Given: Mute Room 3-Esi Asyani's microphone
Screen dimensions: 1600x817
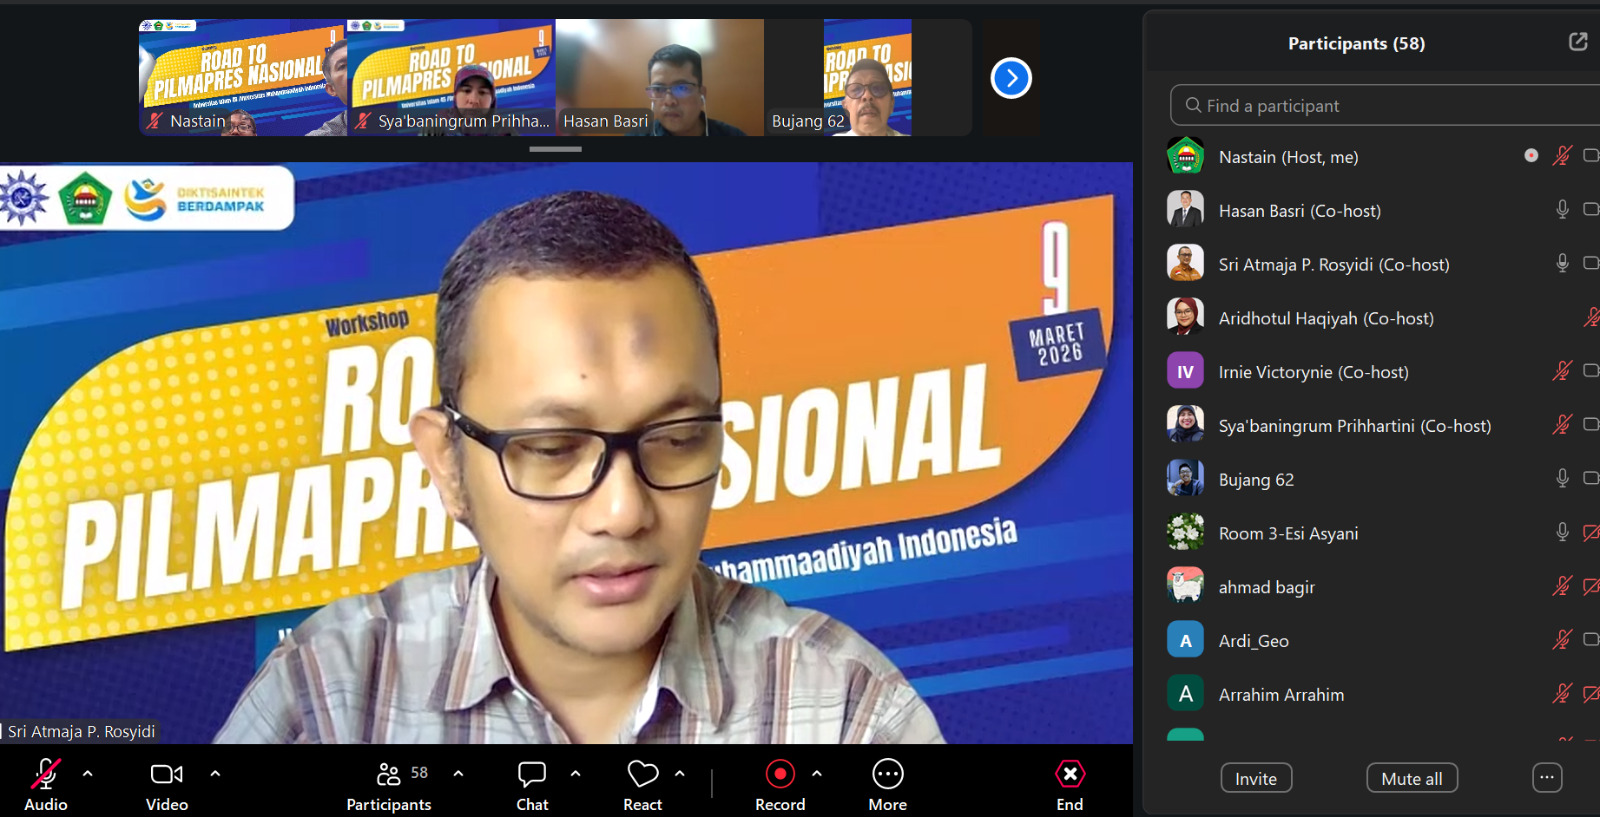Looking at the screenshot, I should pyautogui.click(x=1562, y=532).
